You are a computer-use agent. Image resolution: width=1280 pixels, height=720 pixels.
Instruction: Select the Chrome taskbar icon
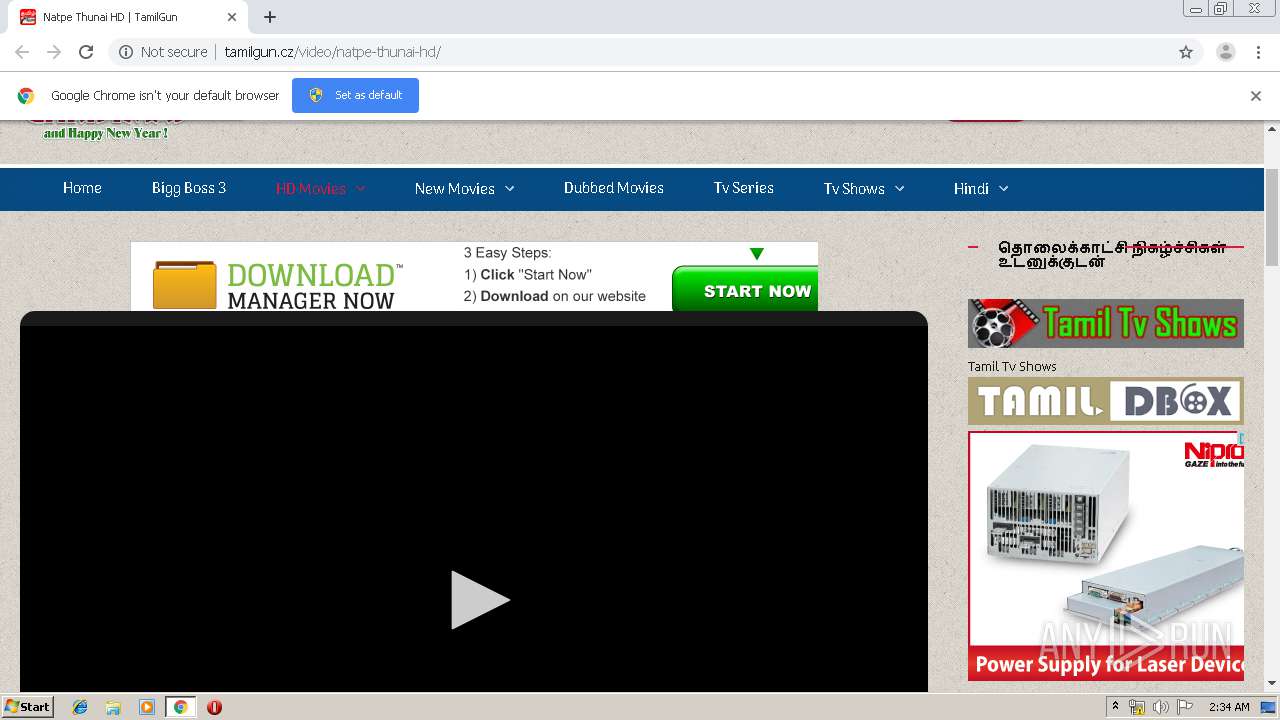180,707
